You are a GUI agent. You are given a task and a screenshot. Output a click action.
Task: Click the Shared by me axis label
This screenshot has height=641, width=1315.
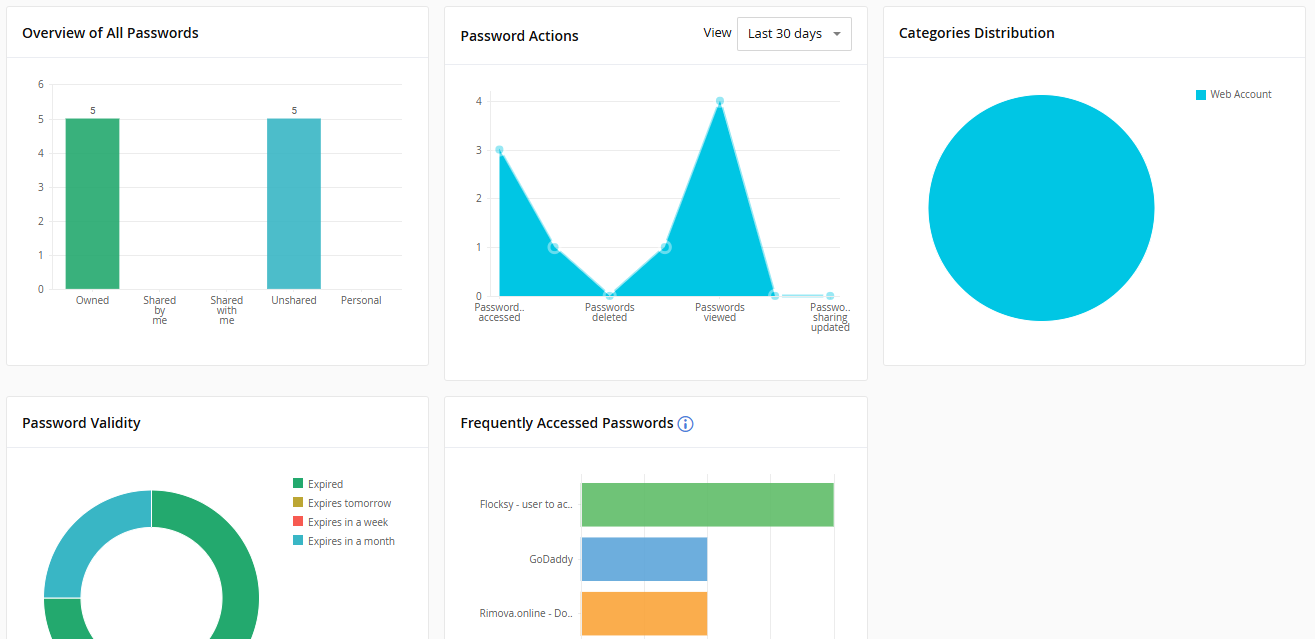click(x=160, y=310)
